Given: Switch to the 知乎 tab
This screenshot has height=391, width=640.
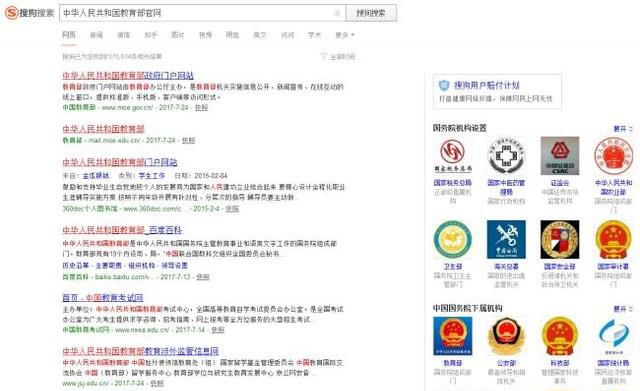Looking at the screenshot, I should tap(151, 35).
